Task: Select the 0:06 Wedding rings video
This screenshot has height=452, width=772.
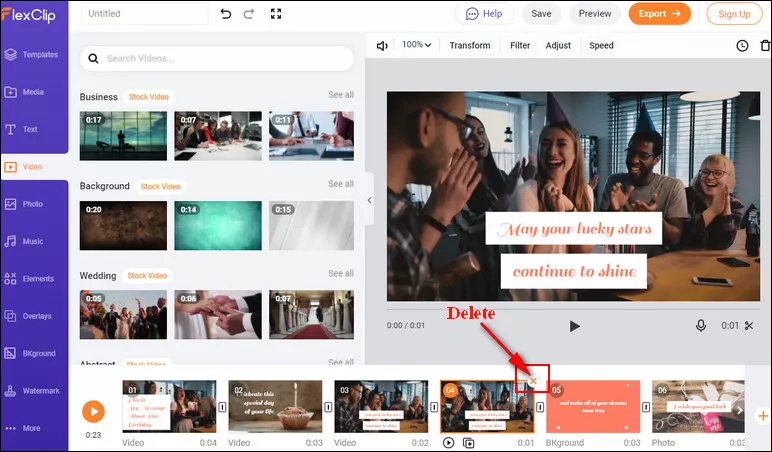Action: click(218, 315)
